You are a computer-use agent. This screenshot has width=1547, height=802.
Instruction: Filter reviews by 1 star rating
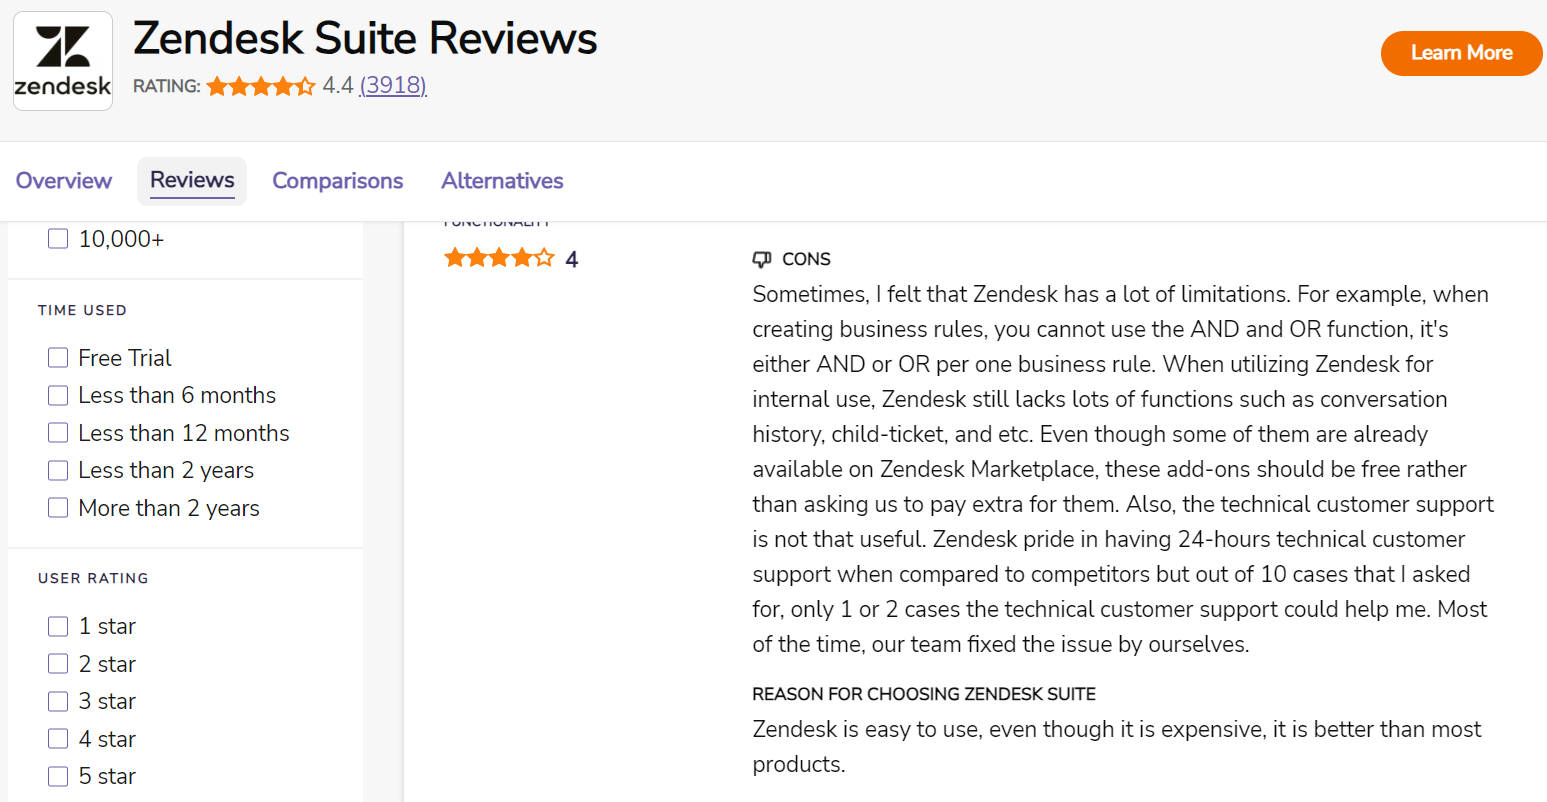click(x=57, y=626)
